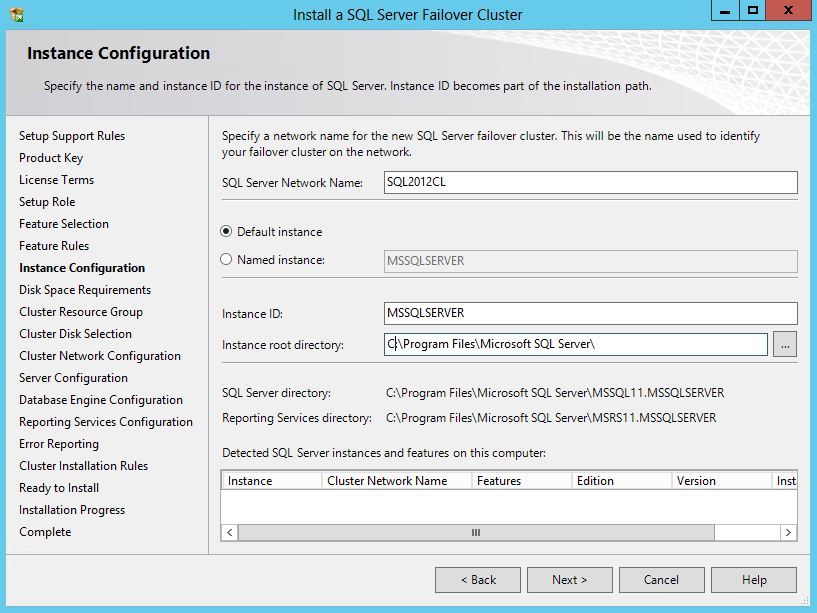Close the setup window
The image size is (817, 613).
(x=788, y=10)
